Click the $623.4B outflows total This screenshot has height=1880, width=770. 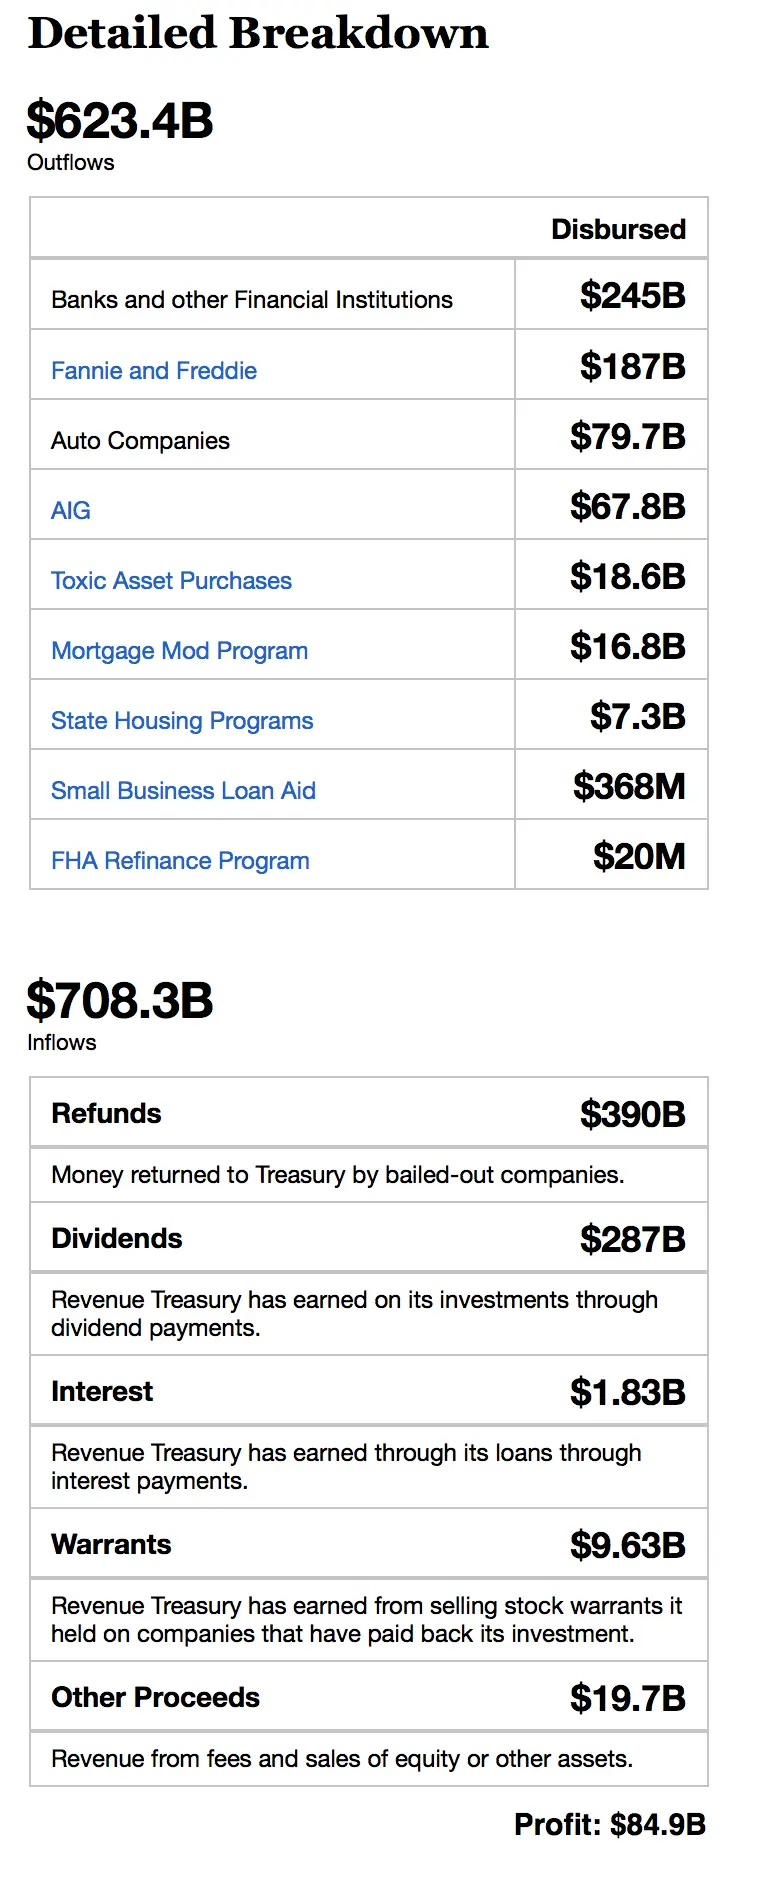coord(120,121)
